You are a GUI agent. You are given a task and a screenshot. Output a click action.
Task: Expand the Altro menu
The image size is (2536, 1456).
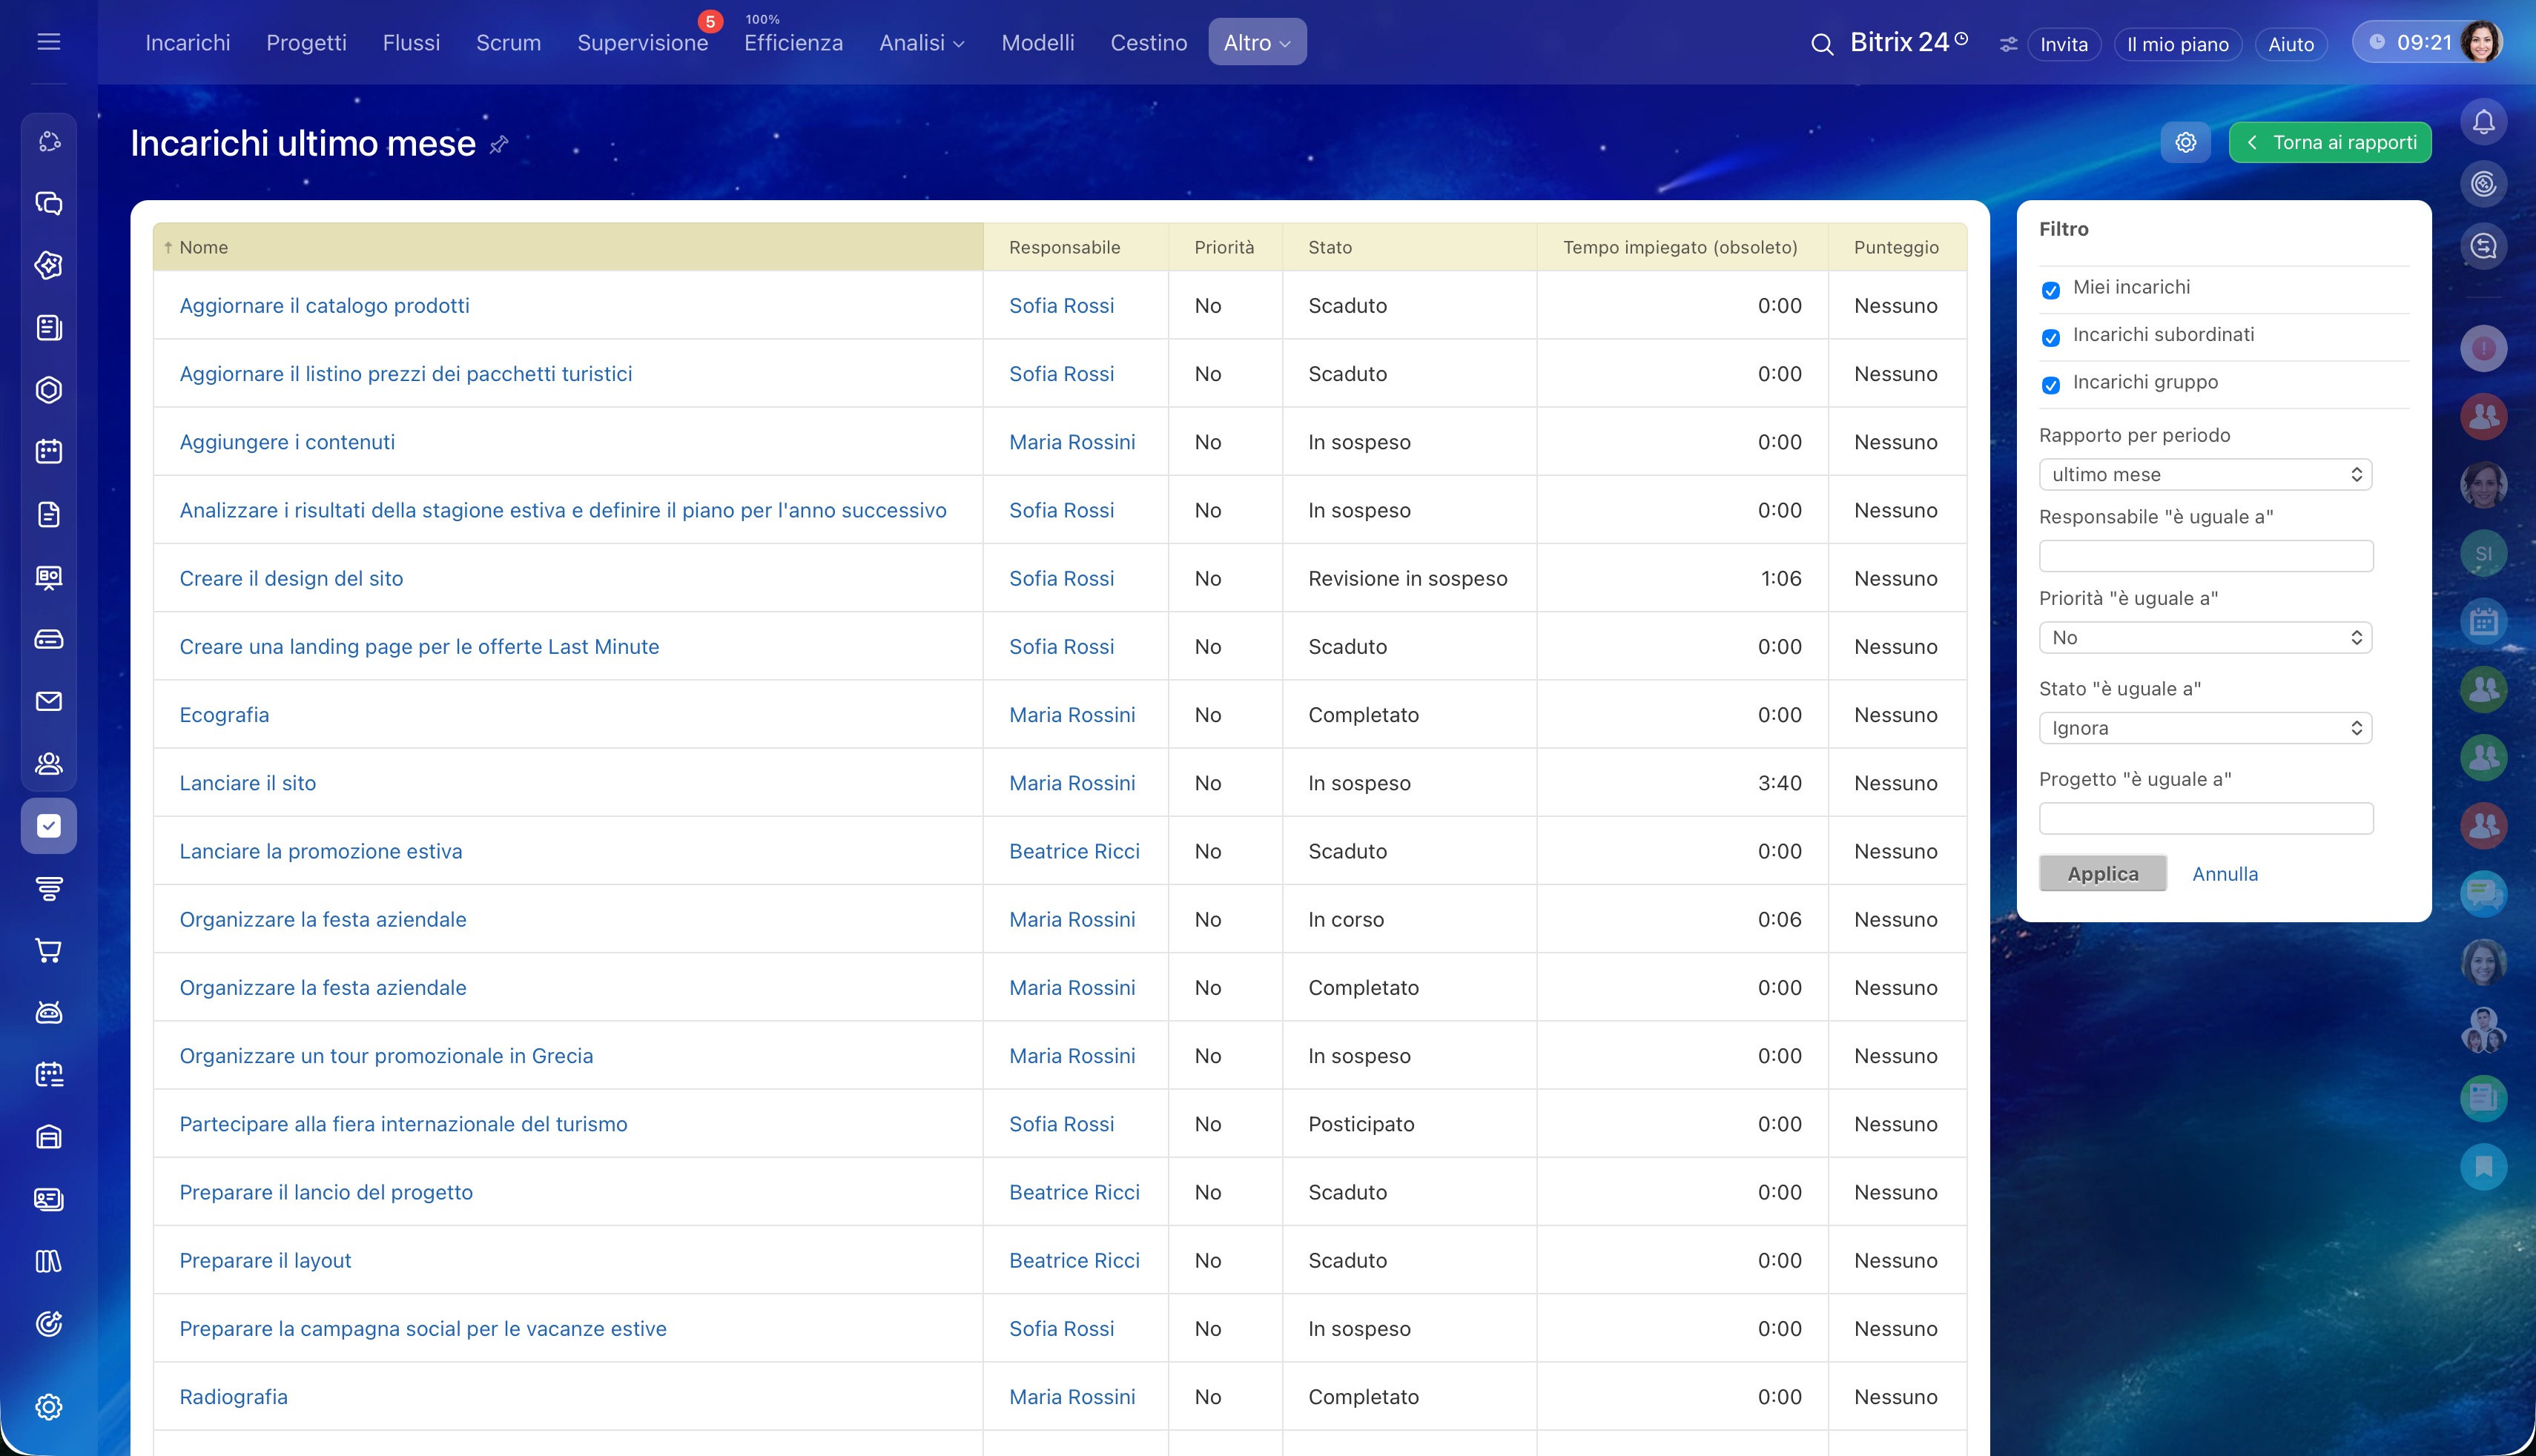[x=1257, y=42]
